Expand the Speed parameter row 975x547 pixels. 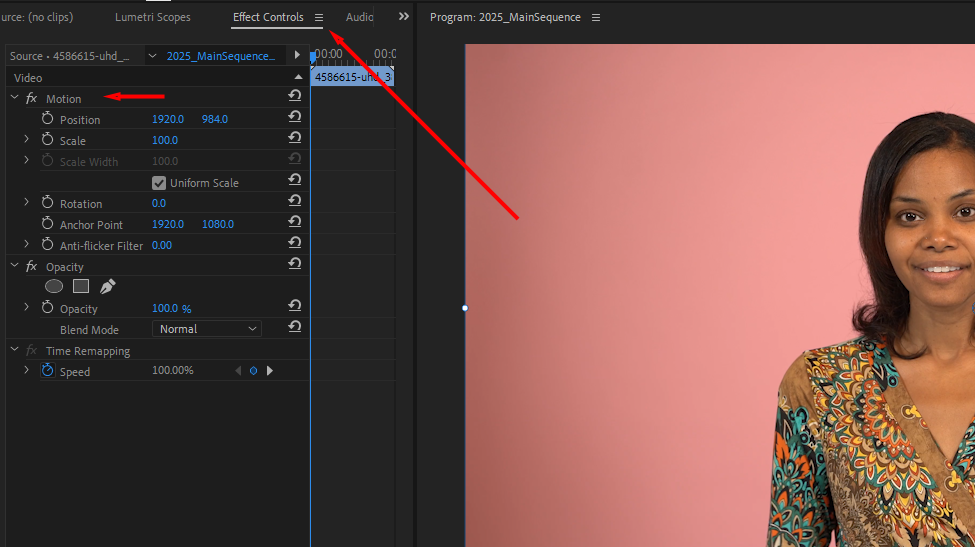coord(26,370)
